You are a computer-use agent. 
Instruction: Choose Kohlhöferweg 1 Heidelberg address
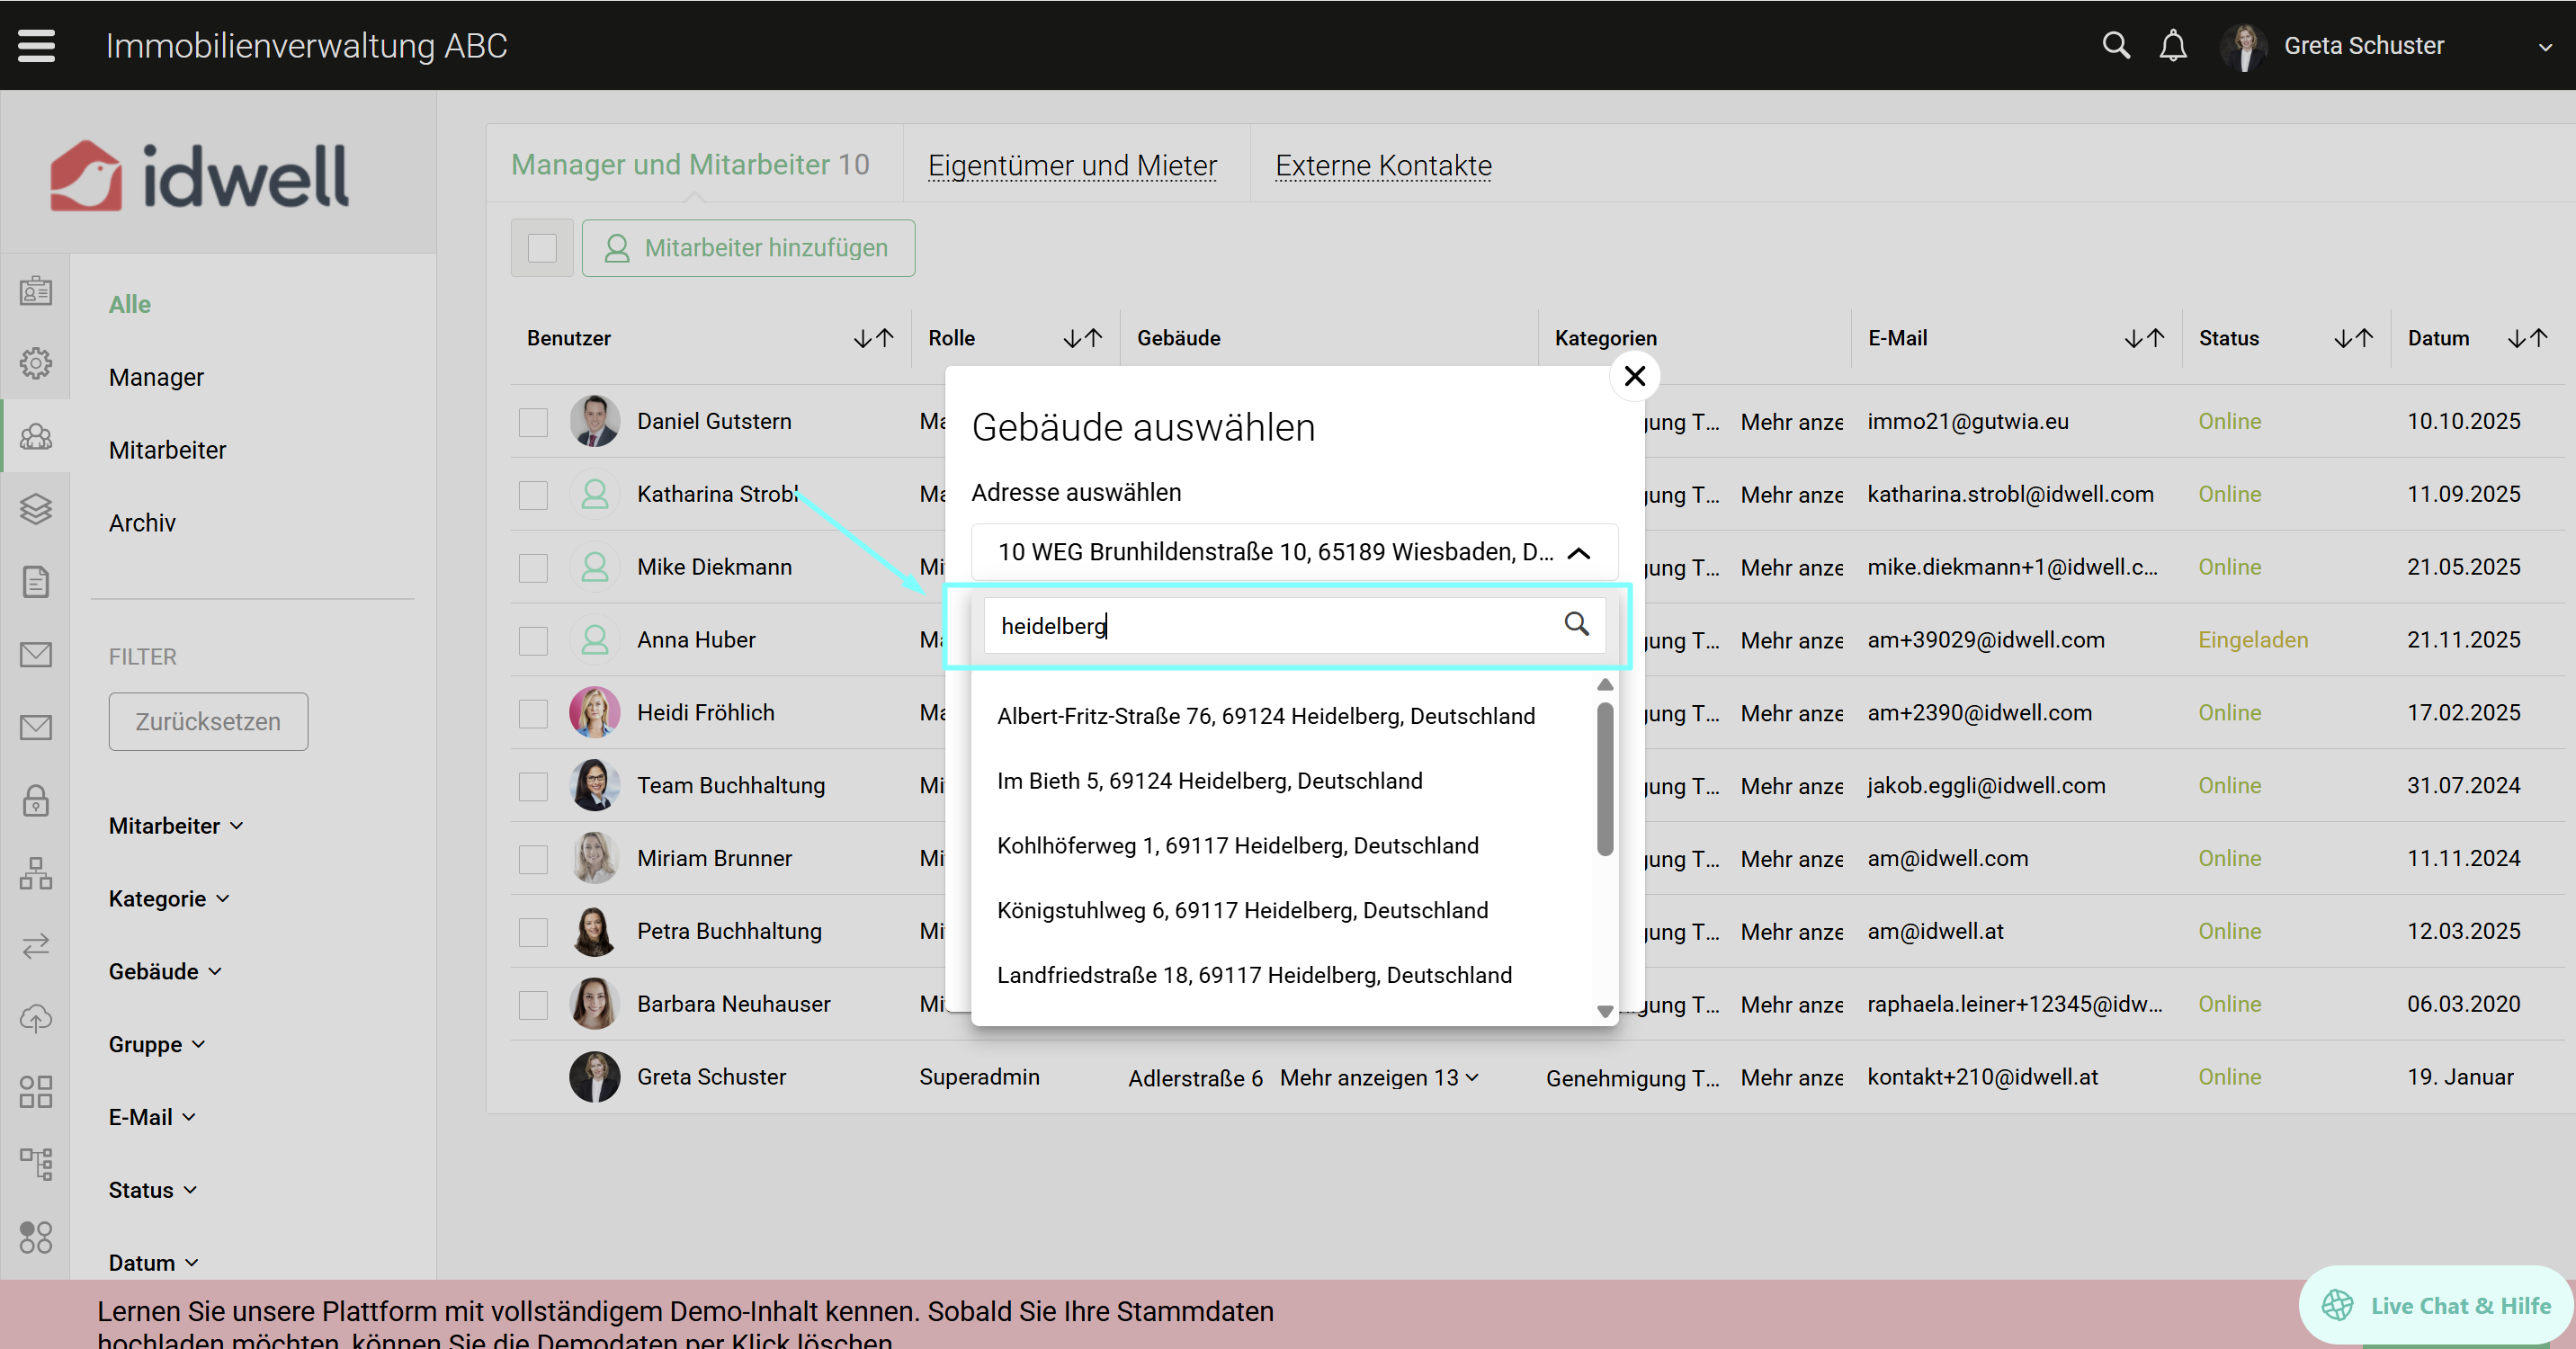[1237, 845]
